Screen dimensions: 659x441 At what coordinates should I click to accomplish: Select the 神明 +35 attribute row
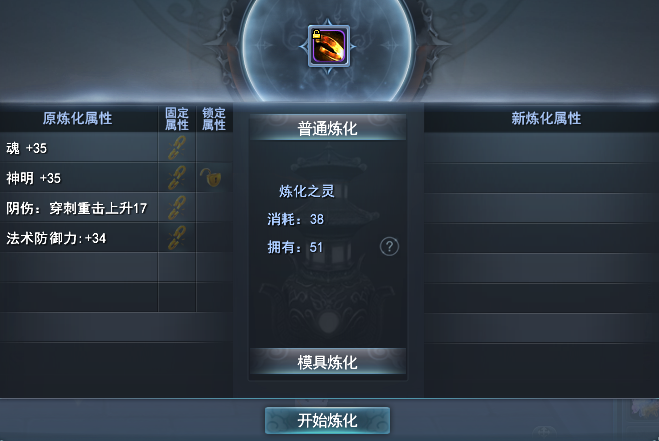click(x=79, y=178)
